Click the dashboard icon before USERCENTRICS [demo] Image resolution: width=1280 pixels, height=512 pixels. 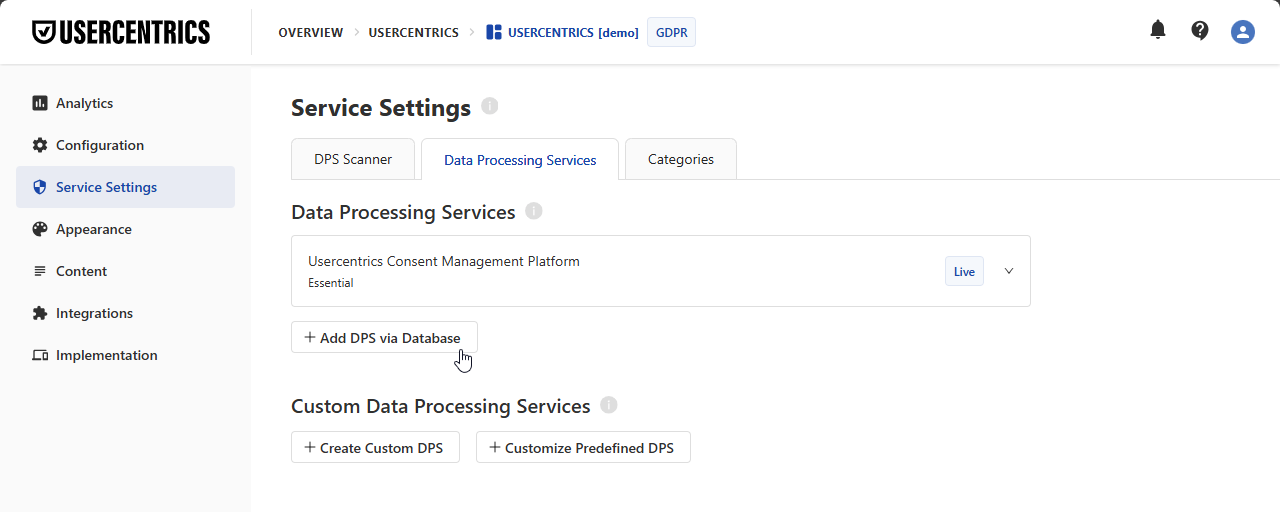click(493, 32)
